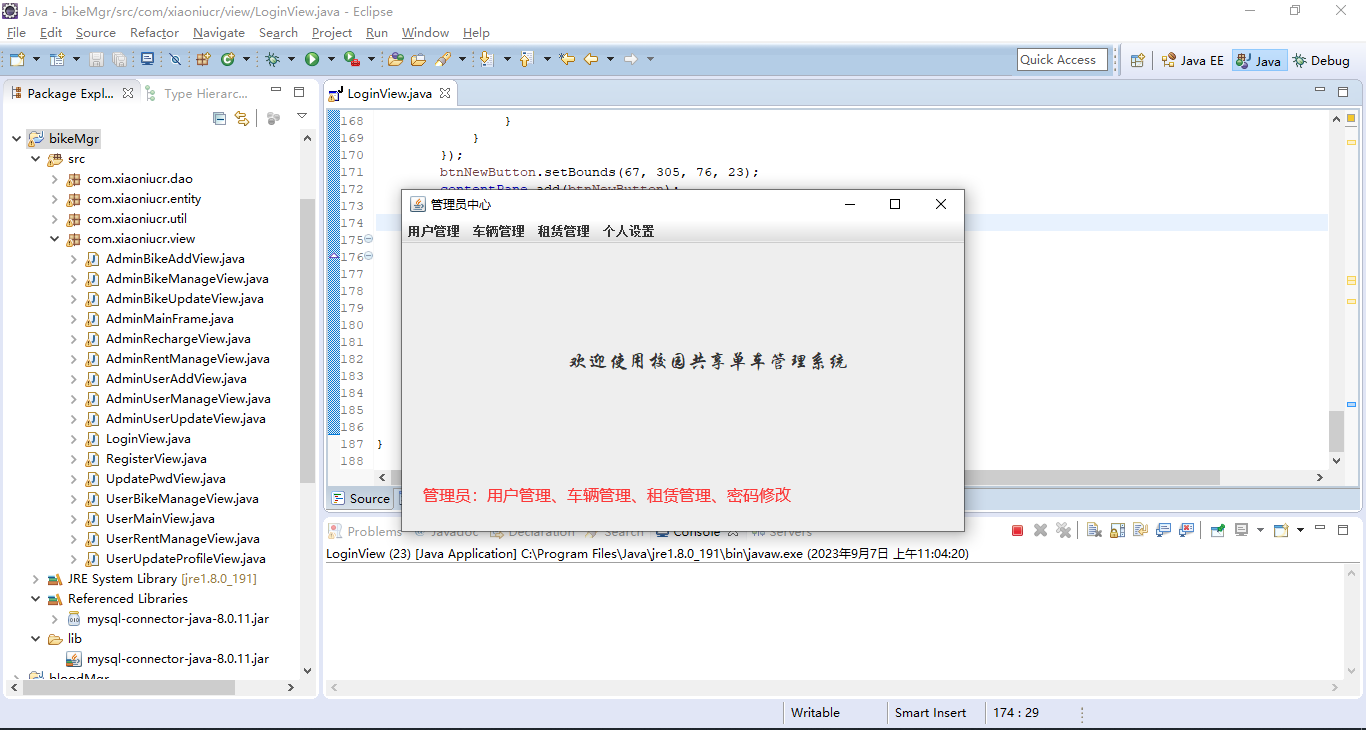1366x730 pixels.
Task: Open 个人设置 menu in admin window
Action: click(629, 231)
